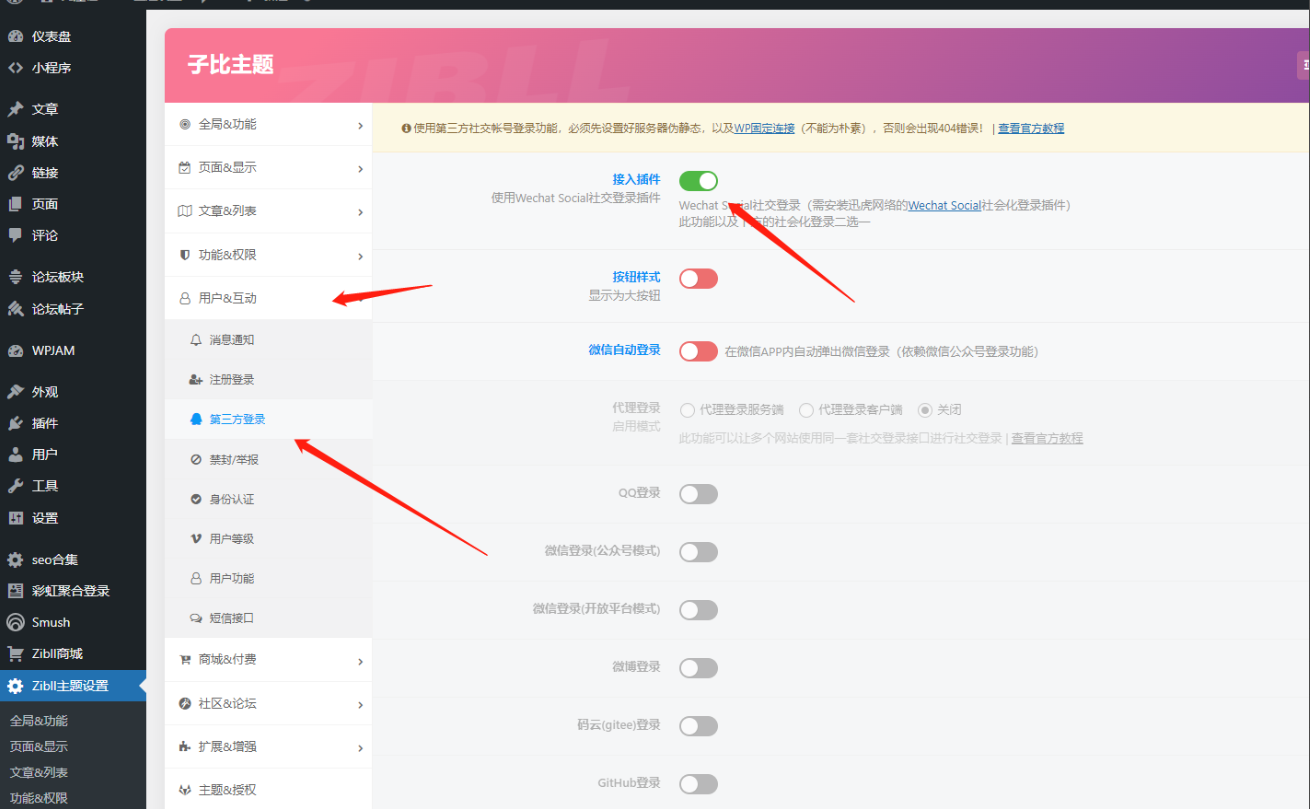This screenshot has height=809, width=1310.
Task: Expand the 全局&功能 section
Action: (267, 125)
